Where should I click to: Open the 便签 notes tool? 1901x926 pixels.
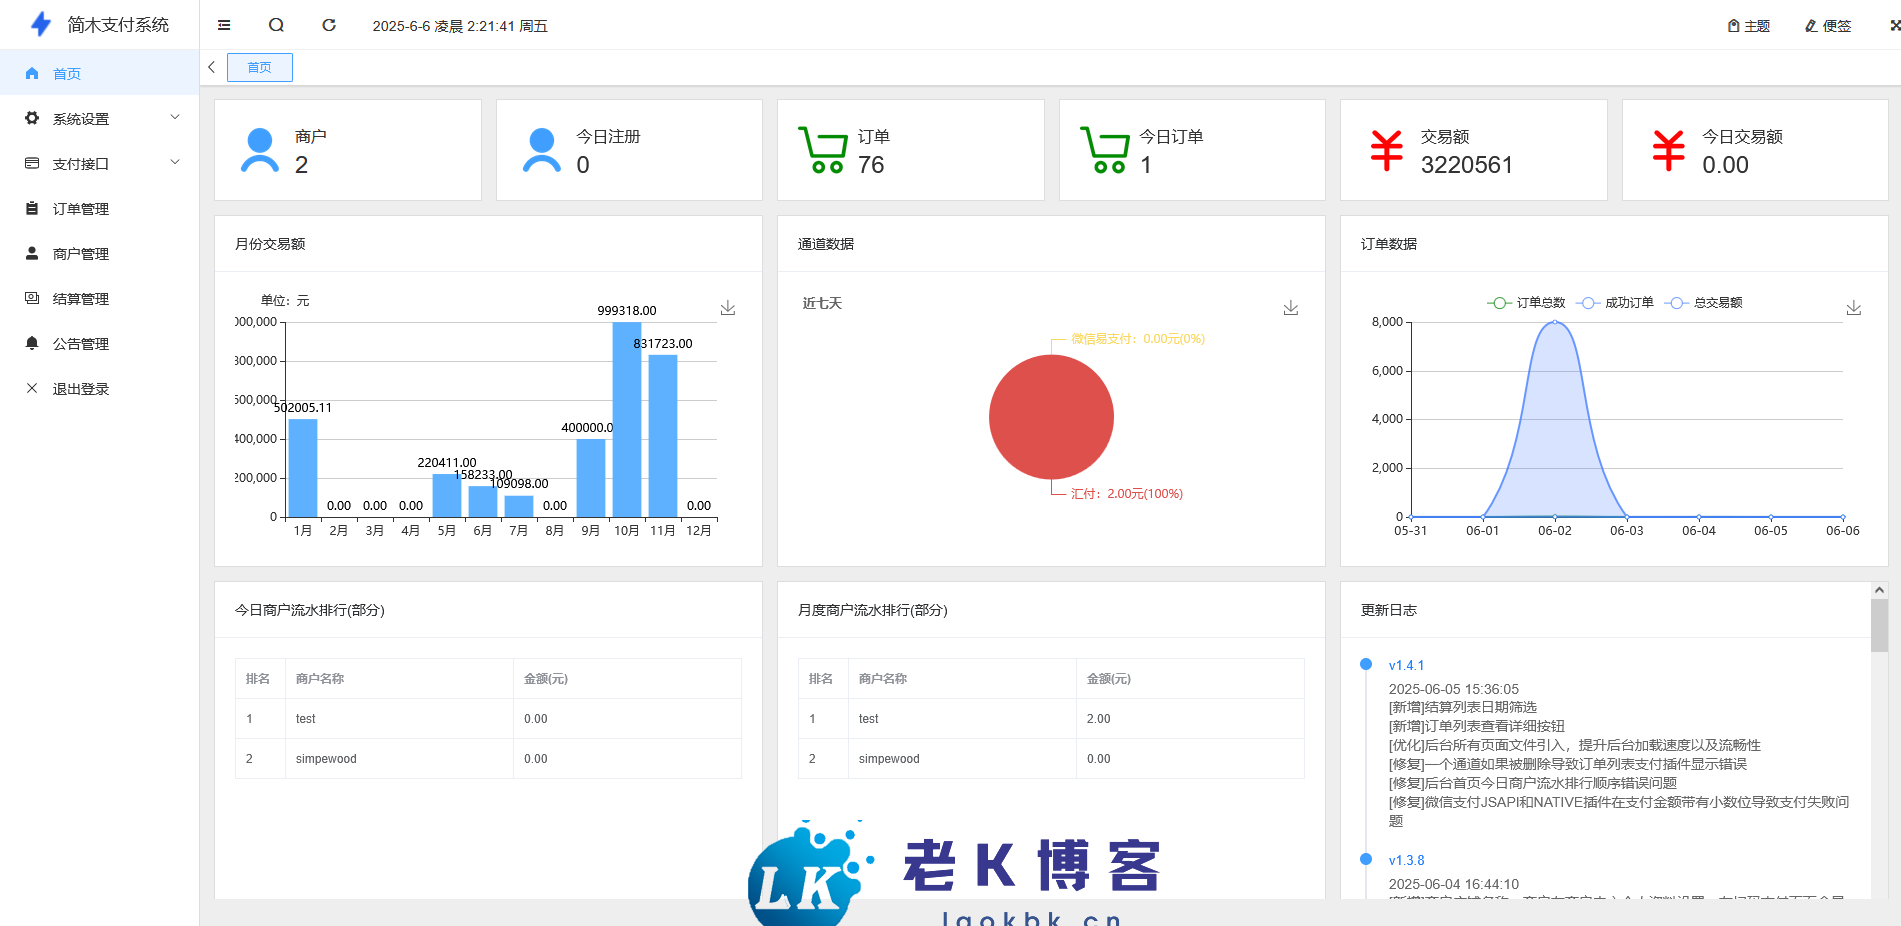(1828, 26)
